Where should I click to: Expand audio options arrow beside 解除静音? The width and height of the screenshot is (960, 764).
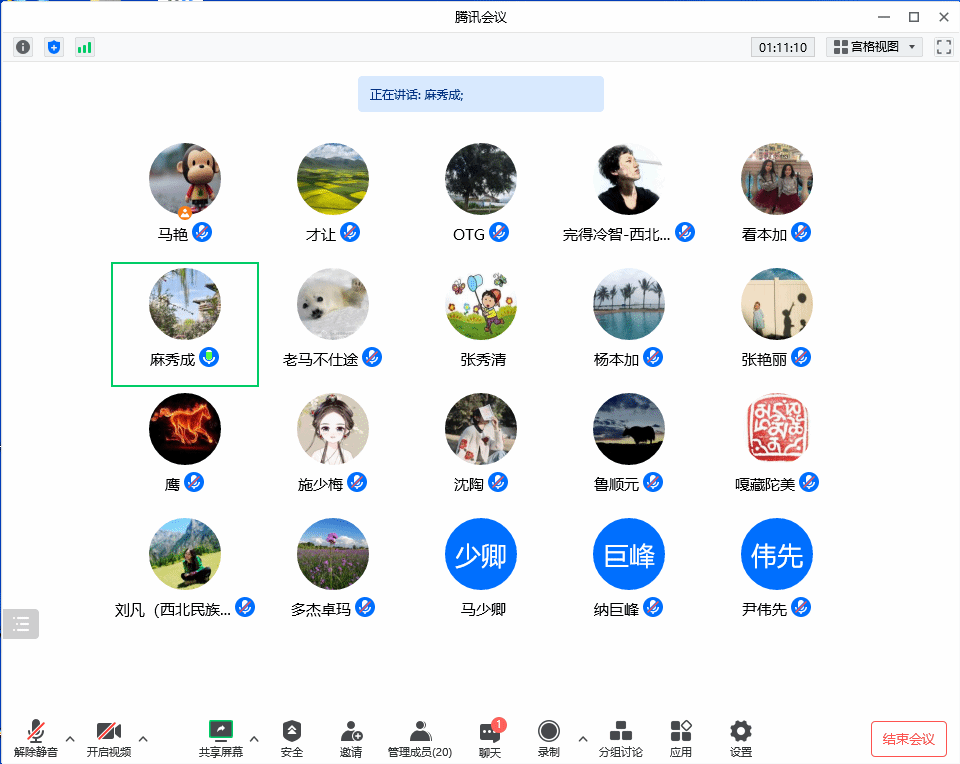70,739
